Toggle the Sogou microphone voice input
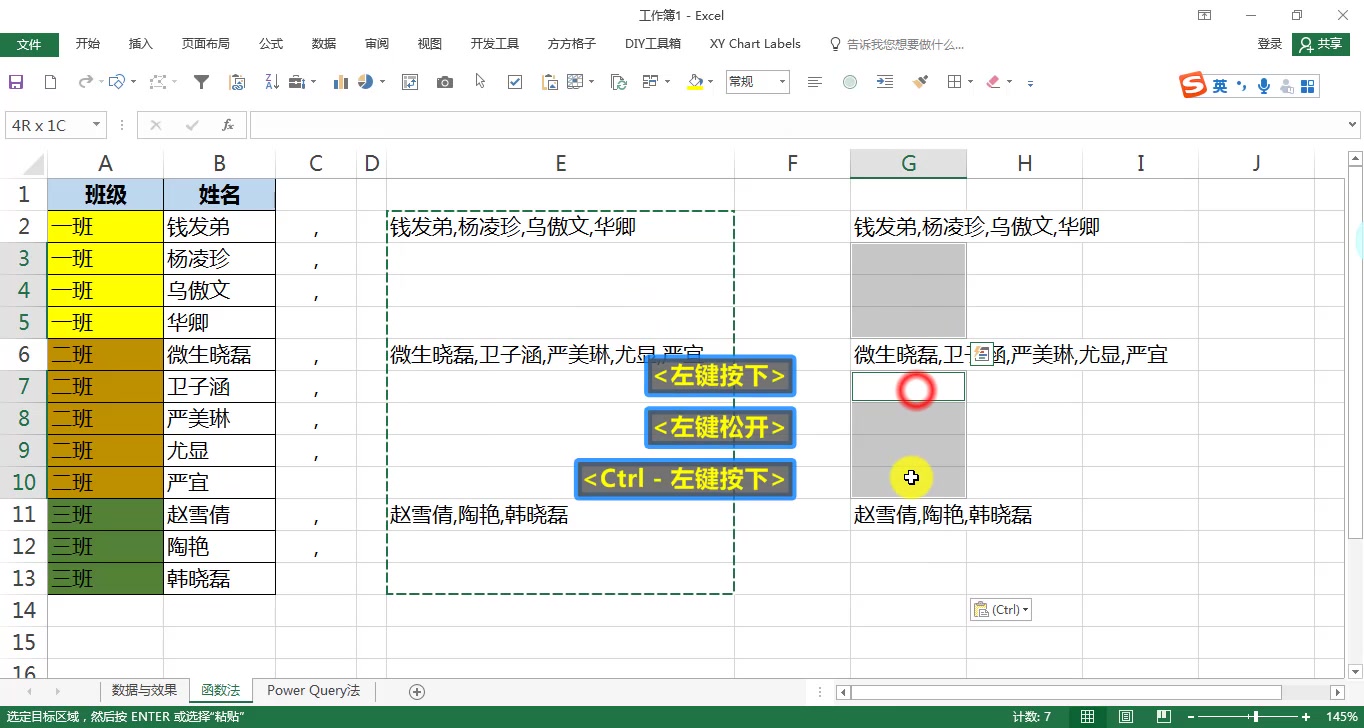 point(1264,87)
